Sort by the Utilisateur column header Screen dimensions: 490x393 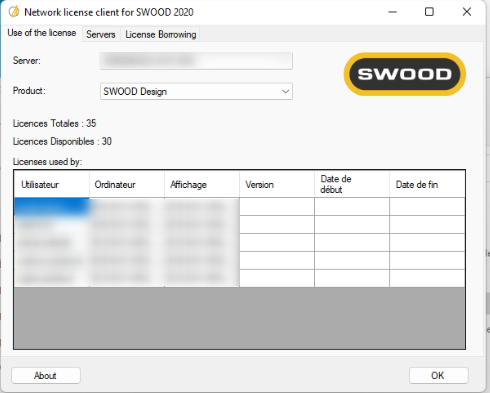point(52,184)
